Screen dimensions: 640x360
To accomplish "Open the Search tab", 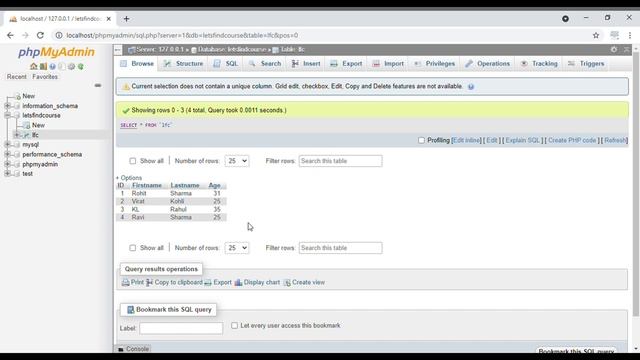I will (265, 64).
